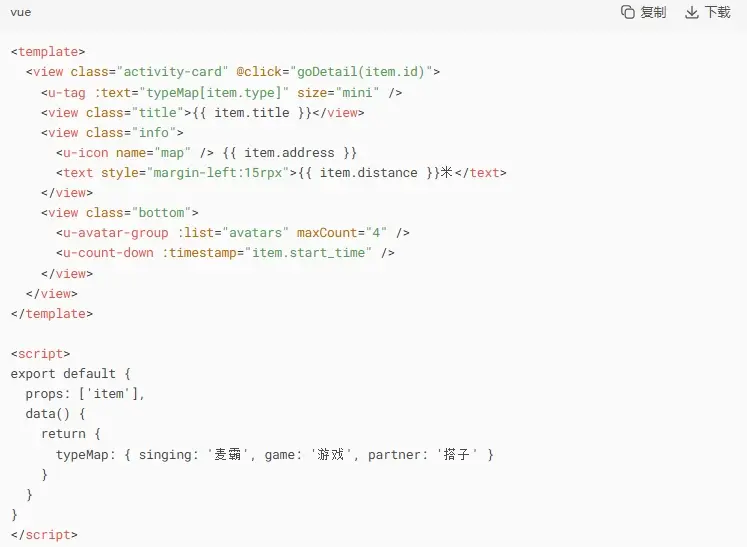Click the closing </script> tag
The height and width of the screenshot is (547, 747).
click(x=44, y=535)
